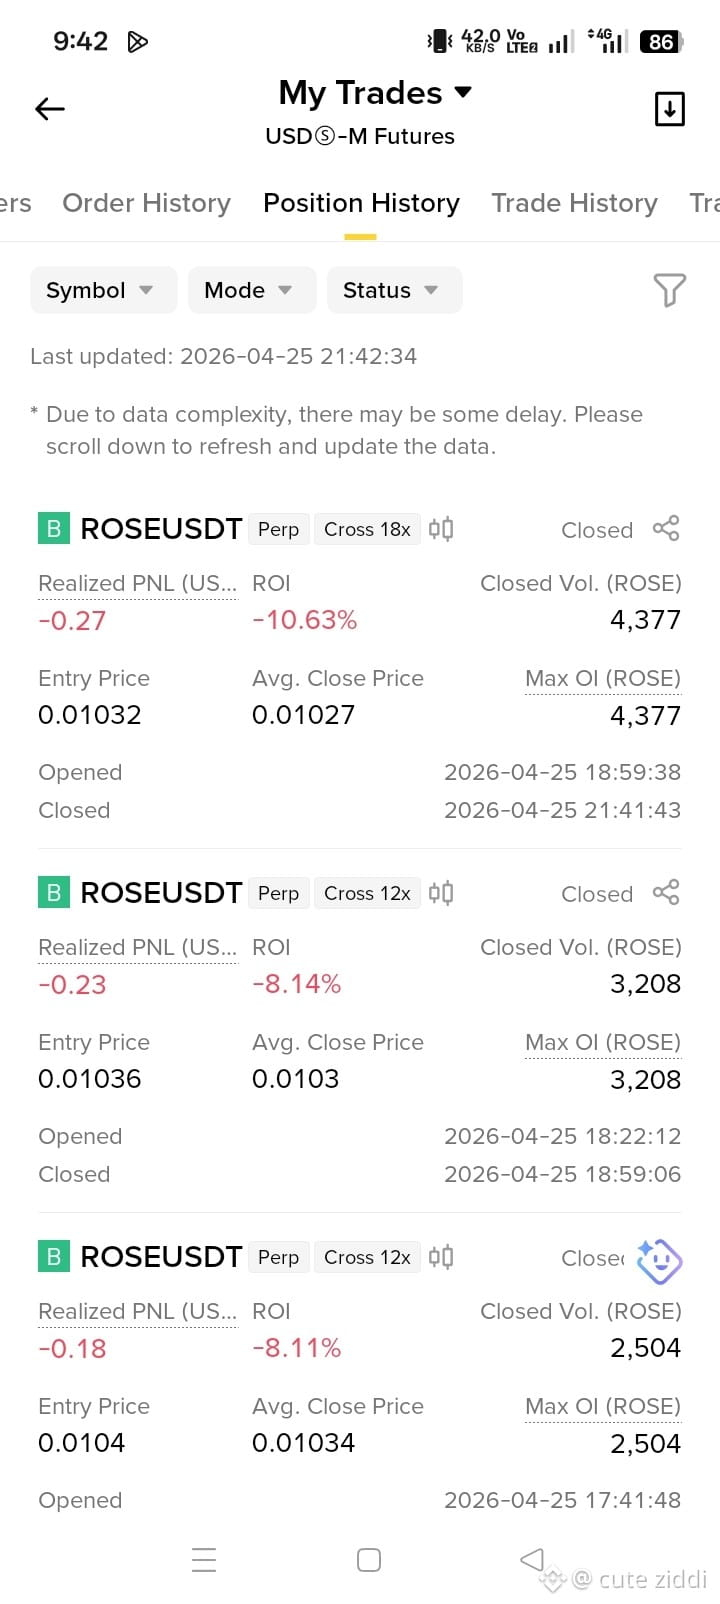Select the Position History tab

361,203
